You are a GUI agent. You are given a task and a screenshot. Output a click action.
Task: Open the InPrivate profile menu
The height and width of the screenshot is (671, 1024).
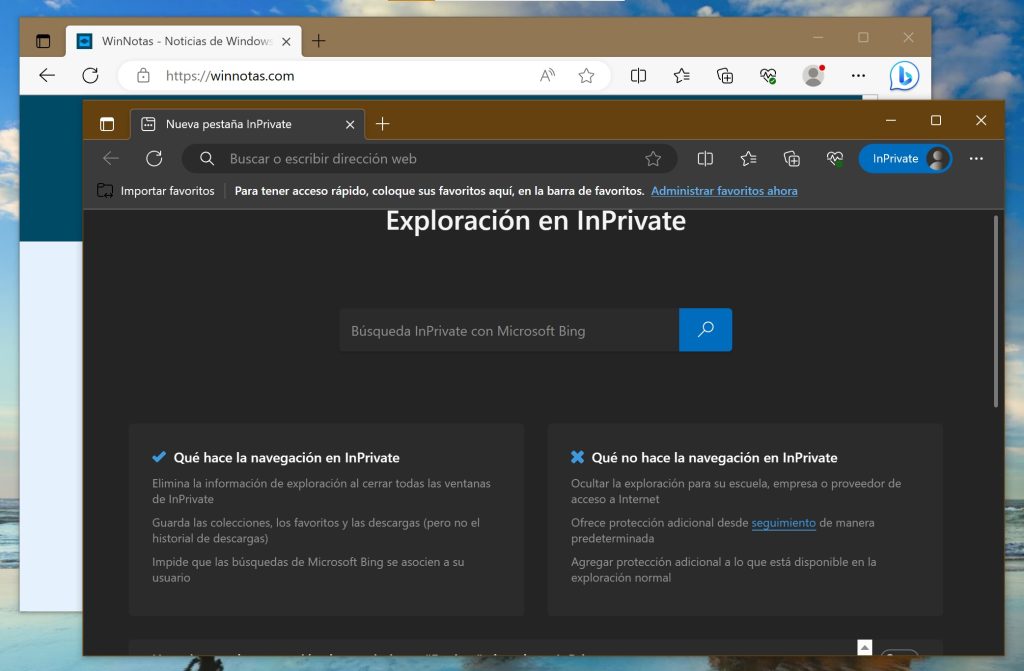click(905, 158)
